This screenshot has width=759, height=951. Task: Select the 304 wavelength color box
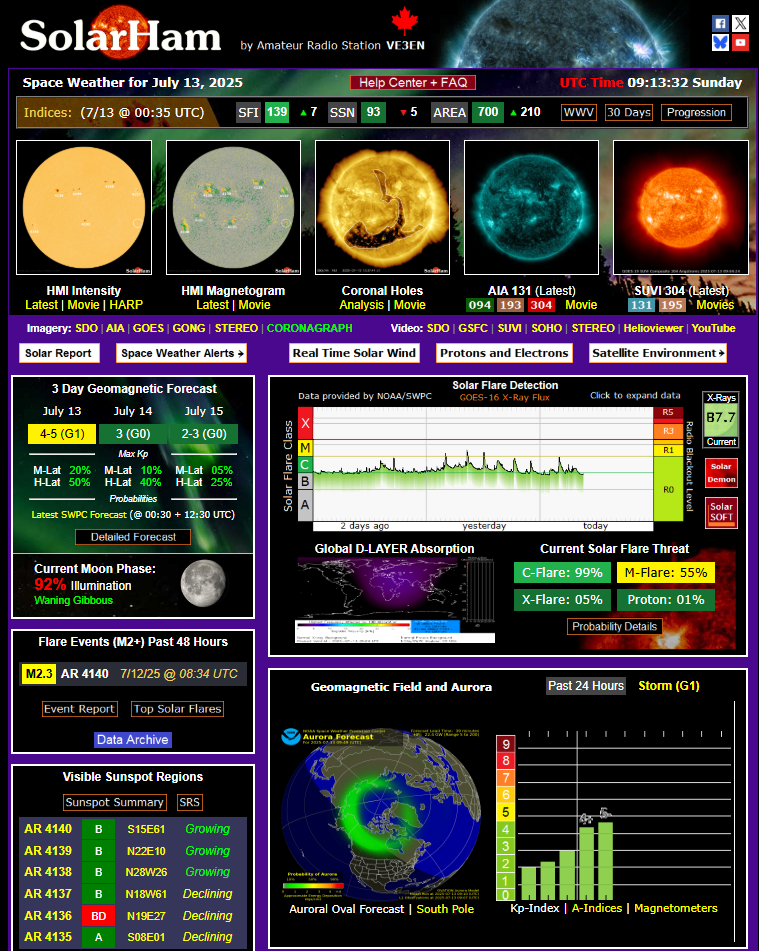541,305
